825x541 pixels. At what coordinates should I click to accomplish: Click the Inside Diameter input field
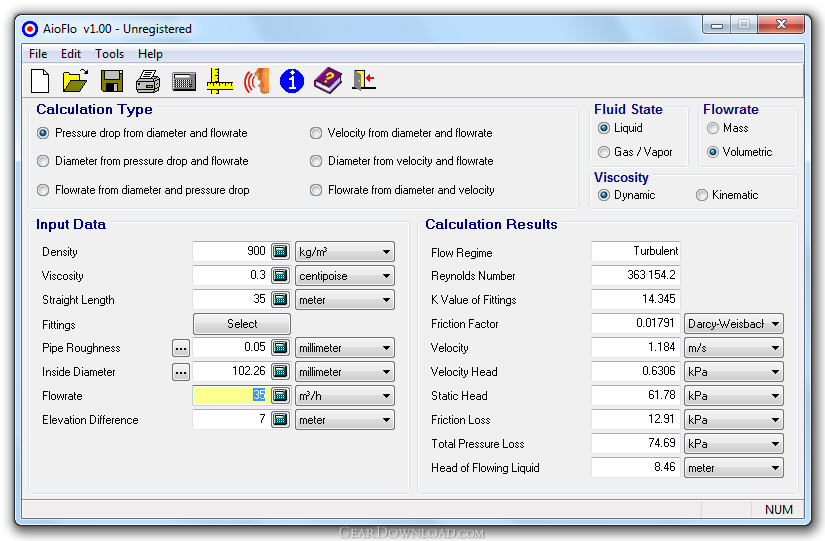pos(231,372)
